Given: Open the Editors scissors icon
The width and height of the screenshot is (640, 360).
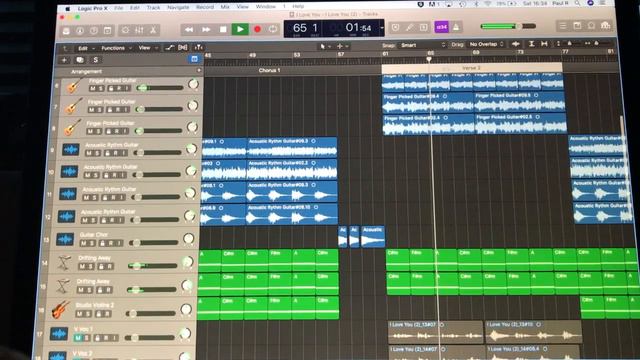Looking at the screenshot, I should click(x=153, y=30).
